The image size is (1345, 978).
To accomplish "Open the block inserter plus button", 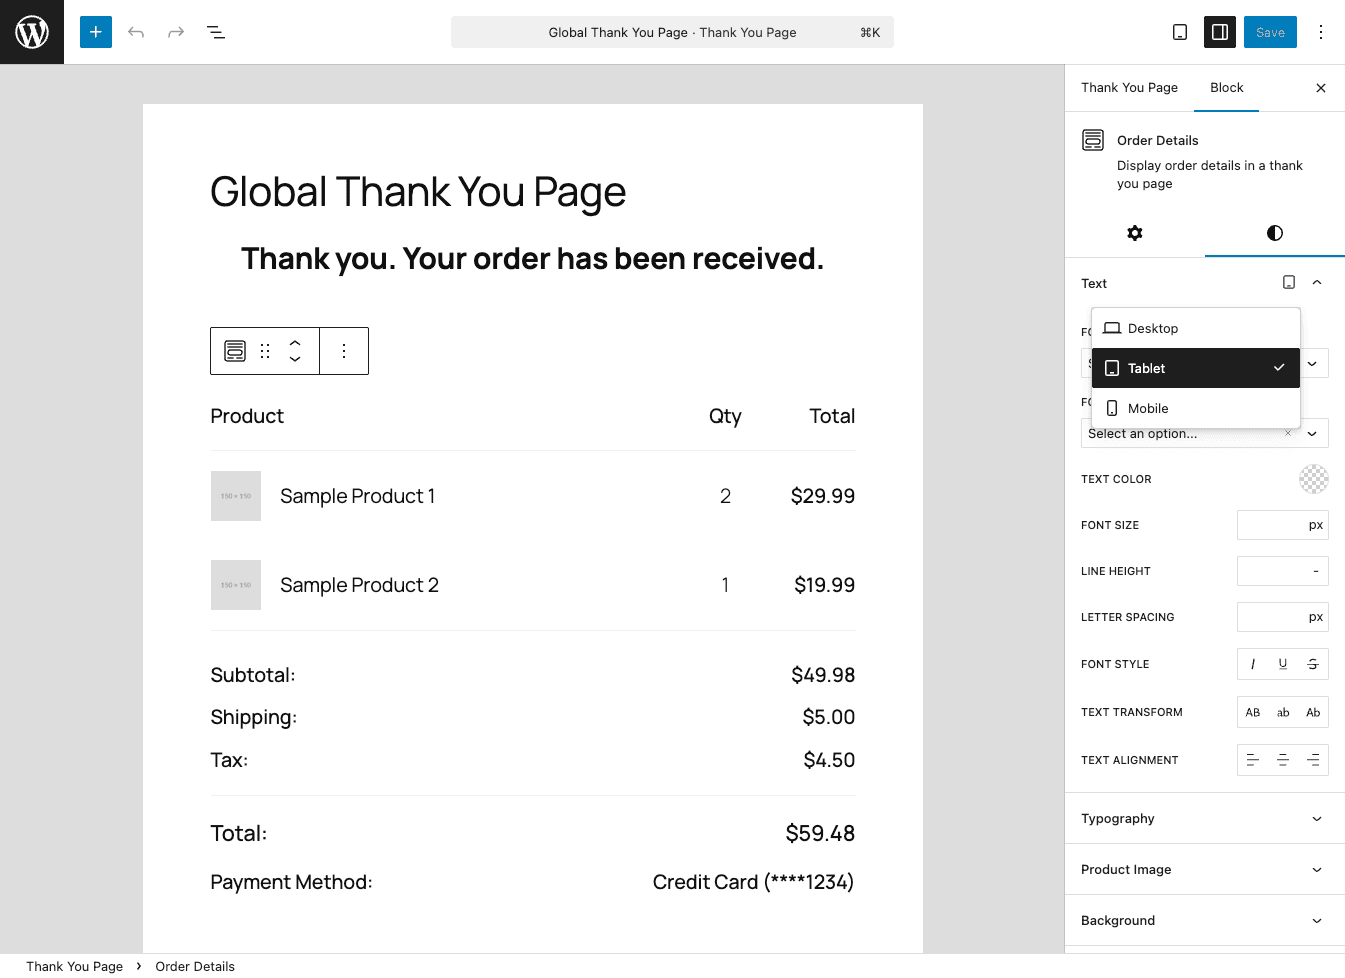I will point(96,32).
